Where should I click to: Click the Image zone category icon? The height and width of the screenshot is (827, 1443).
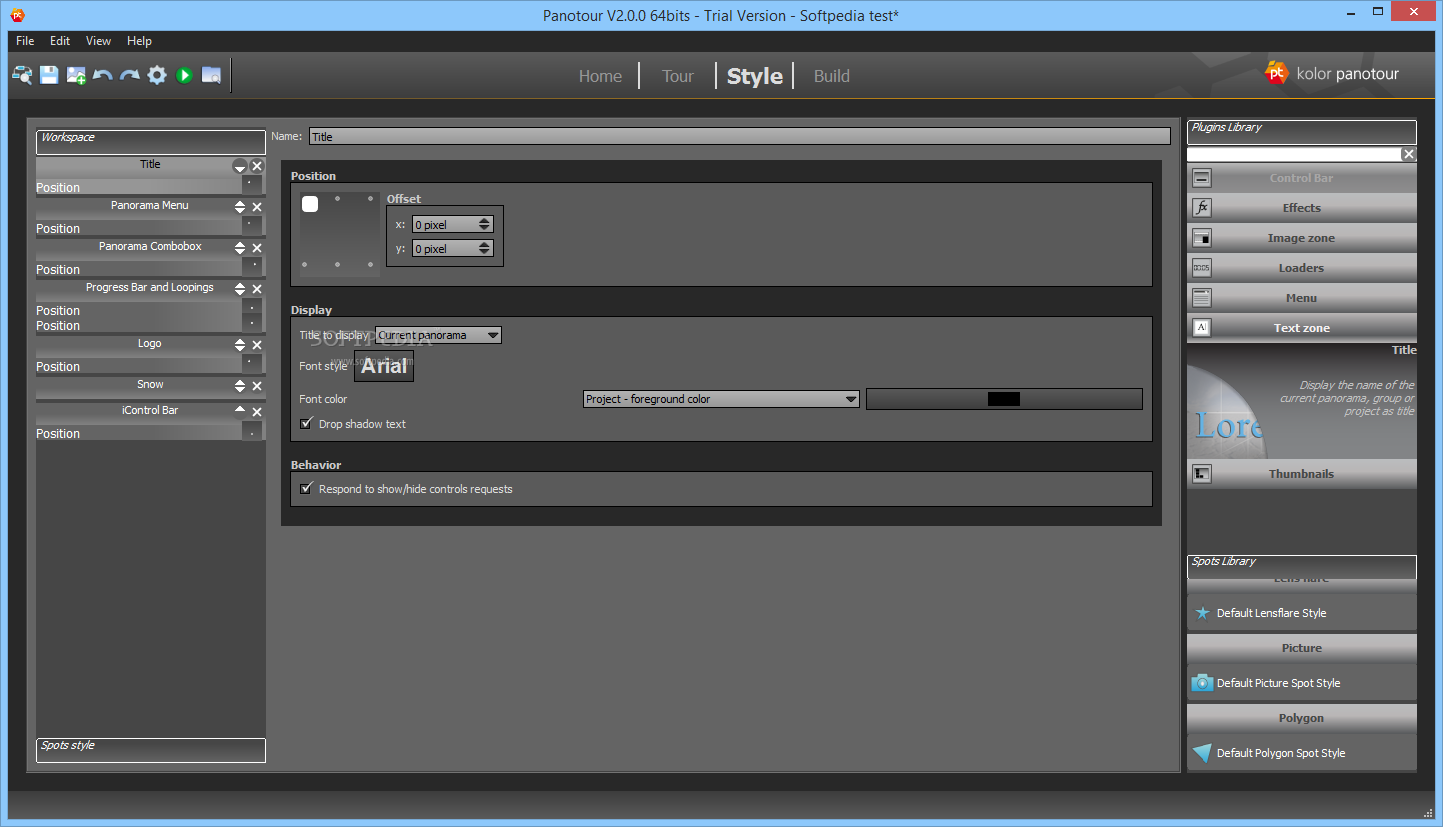tap(1202, 238)
